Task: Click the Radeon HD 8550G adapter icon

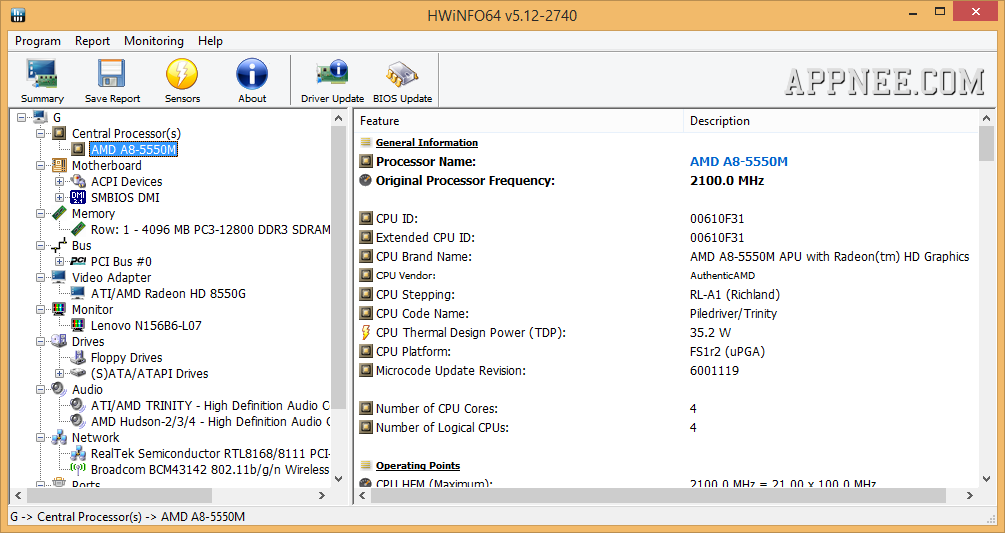Action: coord(78,293)
